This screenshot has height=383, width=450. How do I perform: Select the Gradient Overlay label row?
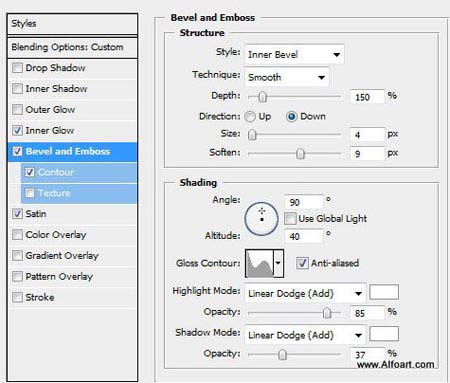point(72,256)
